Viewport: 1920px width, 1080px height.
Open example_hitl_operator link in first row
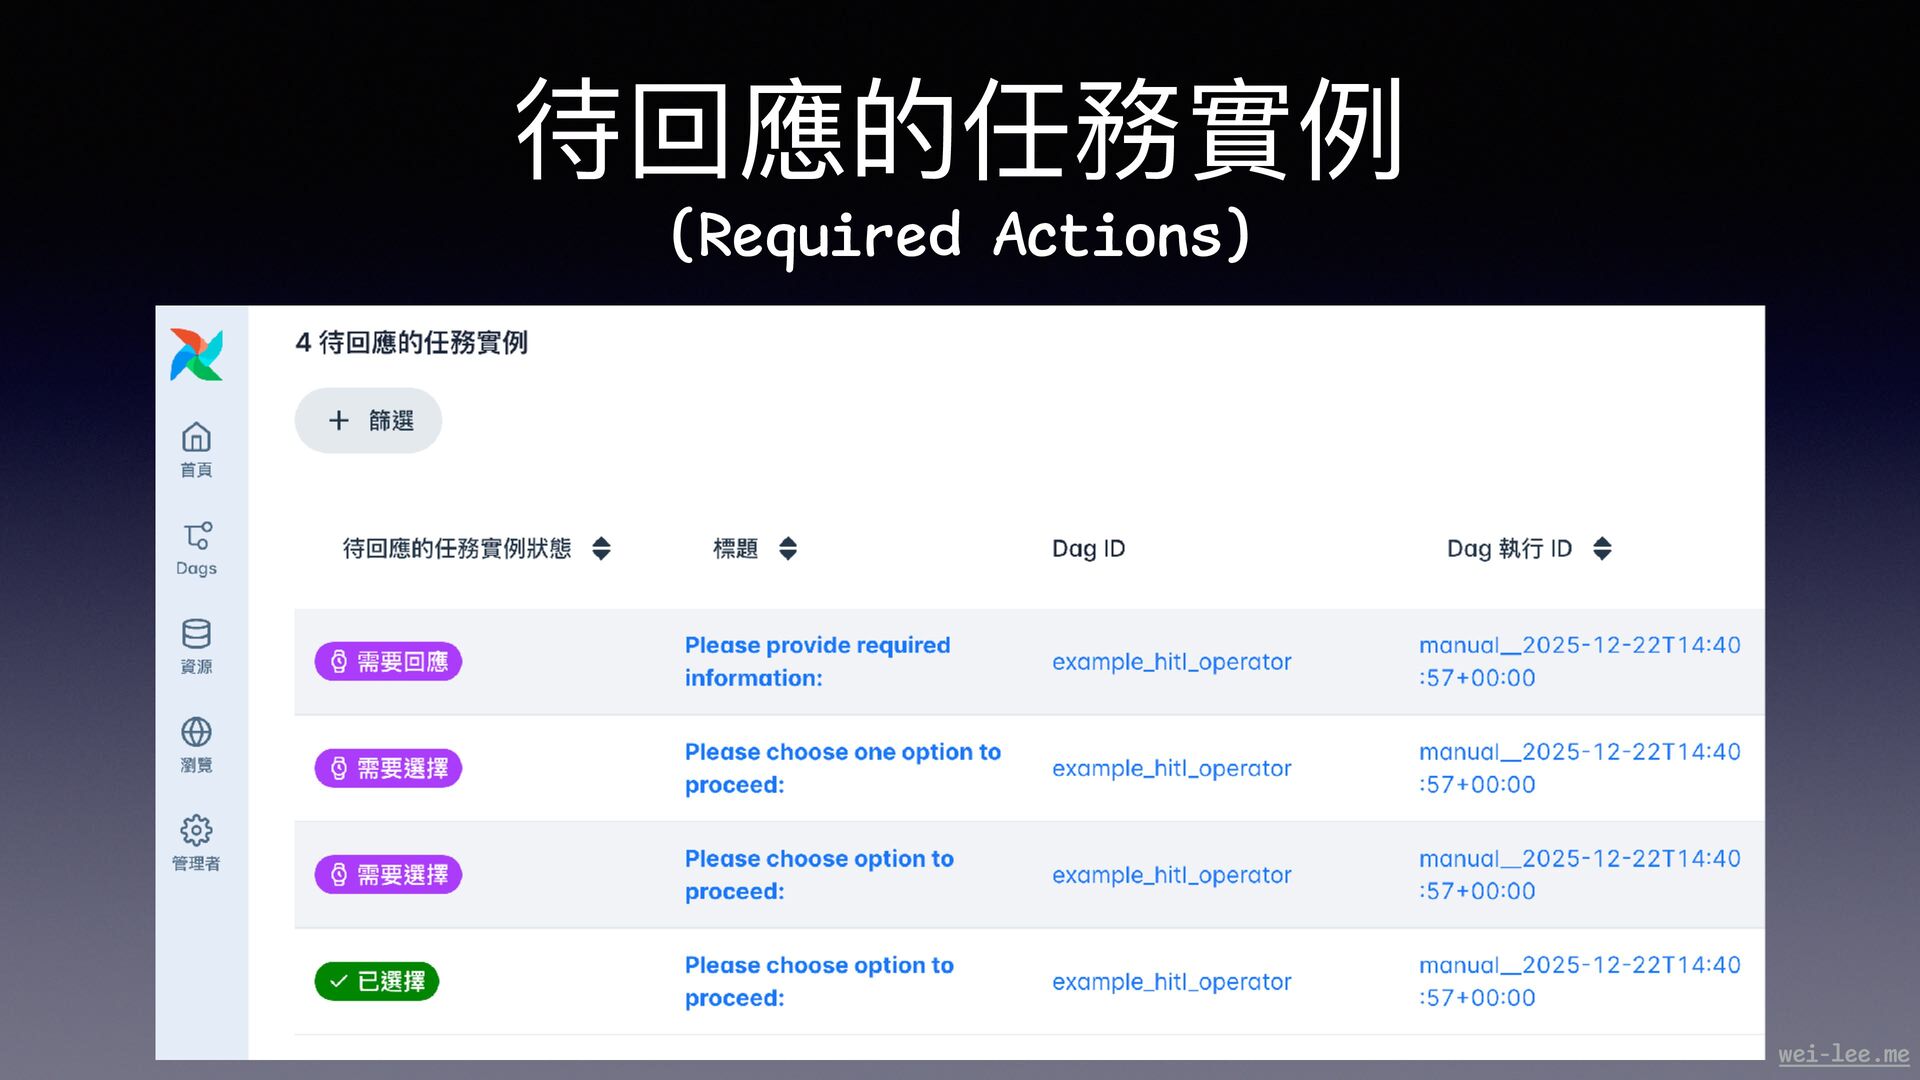[1171, 662]
